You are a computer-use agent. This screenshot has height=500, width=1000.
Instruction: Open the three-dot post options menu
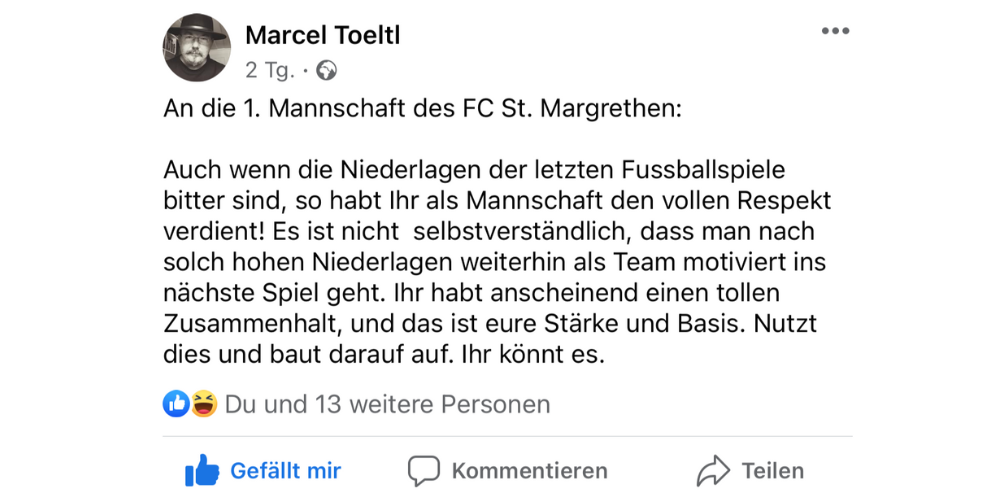835,32
